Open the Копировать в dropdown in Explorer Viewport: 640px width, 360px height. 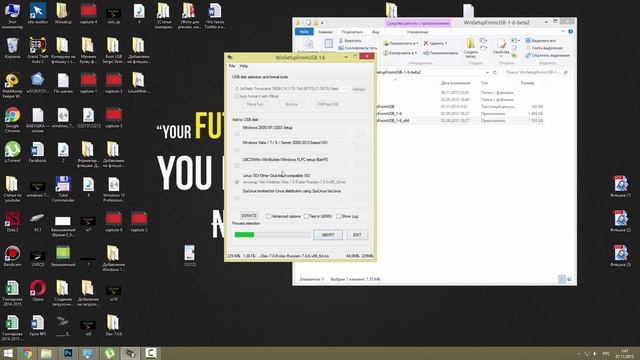pyautogui.click(x=400, y=53)
